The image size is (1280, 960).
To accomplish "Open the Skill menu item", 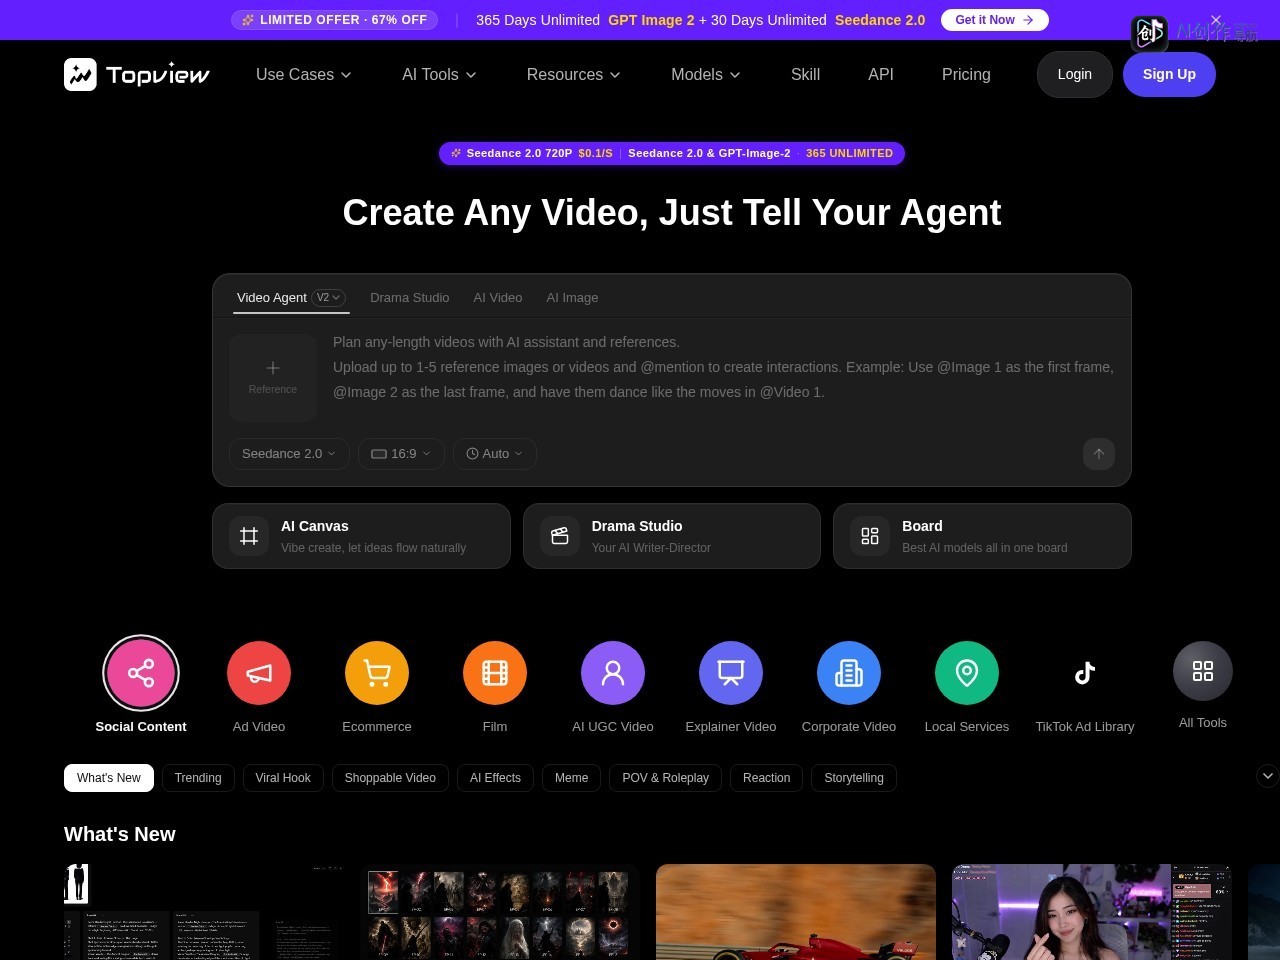I will coord(805,74).
